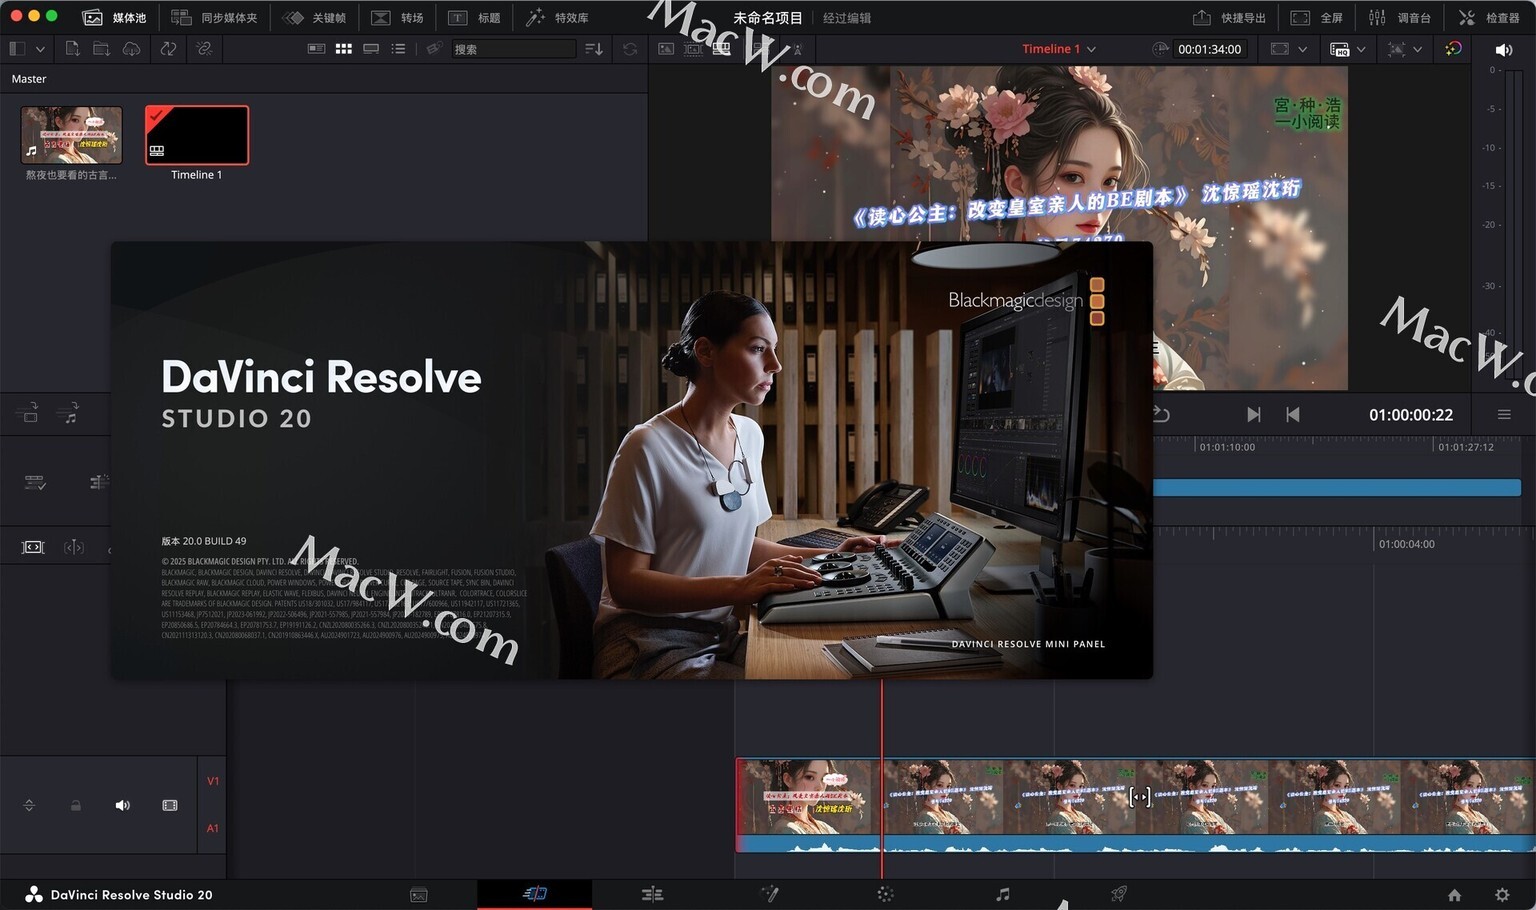
Task: Select source clip viewer mode icon
Action: (666, 48)
